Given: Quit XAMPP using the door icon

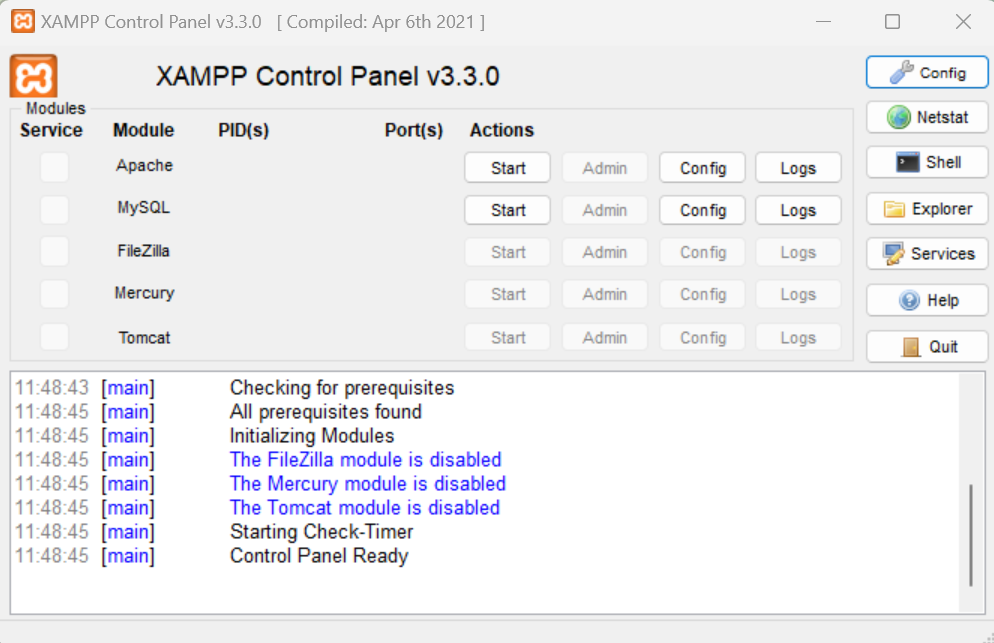Looking at the screenshot, I should pos(927,347).
